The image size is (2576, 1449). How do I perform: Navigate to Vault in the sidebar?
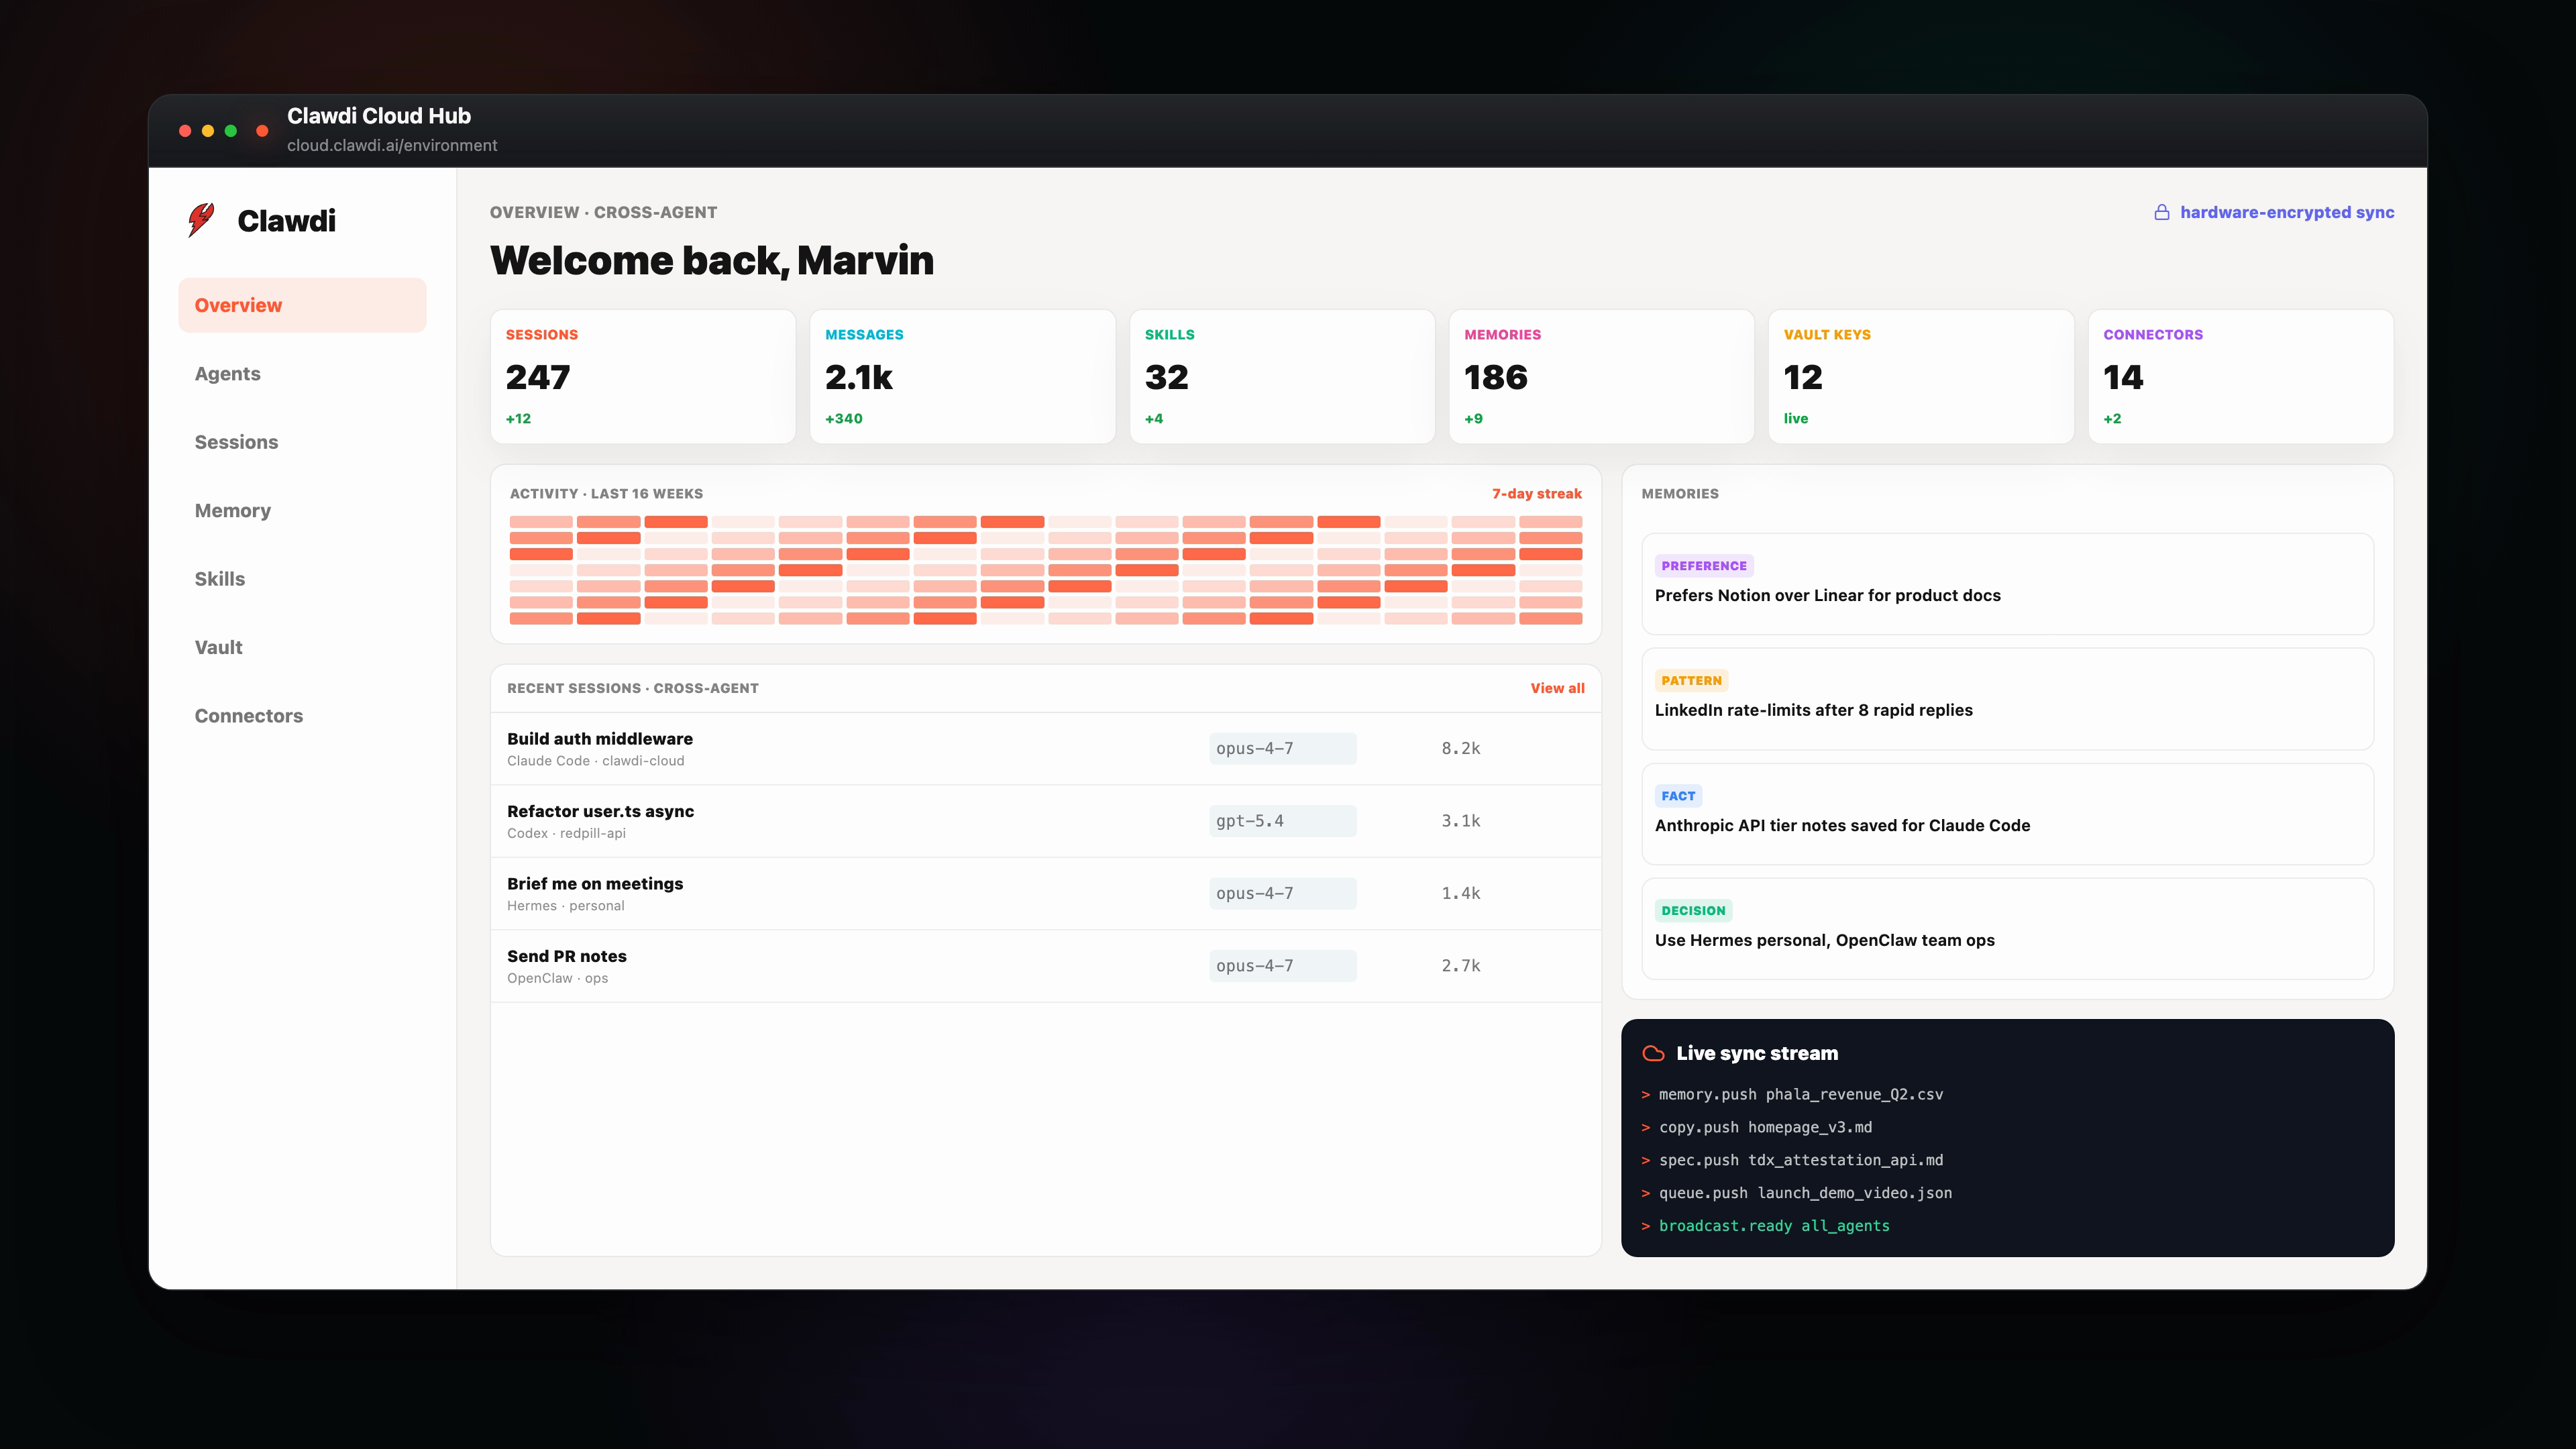(x=302, y=647)
